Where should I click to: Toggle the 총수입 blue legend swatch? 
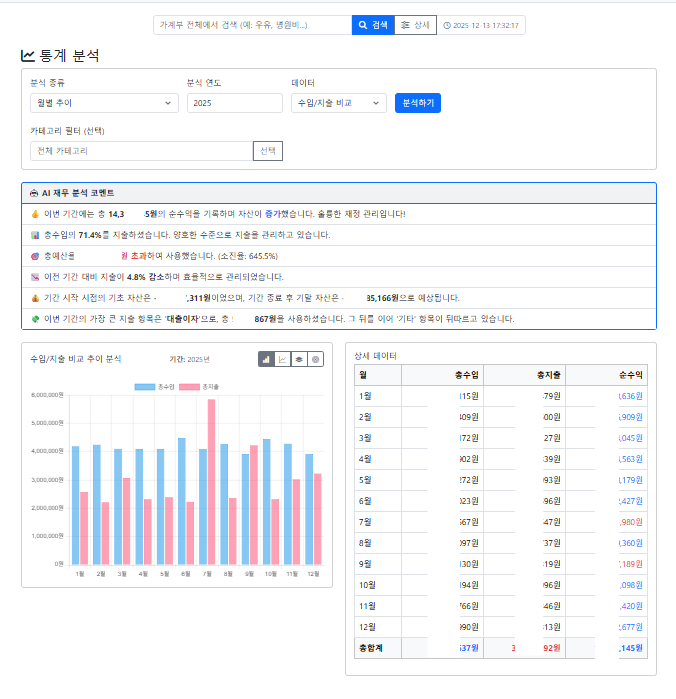point(144,387)
